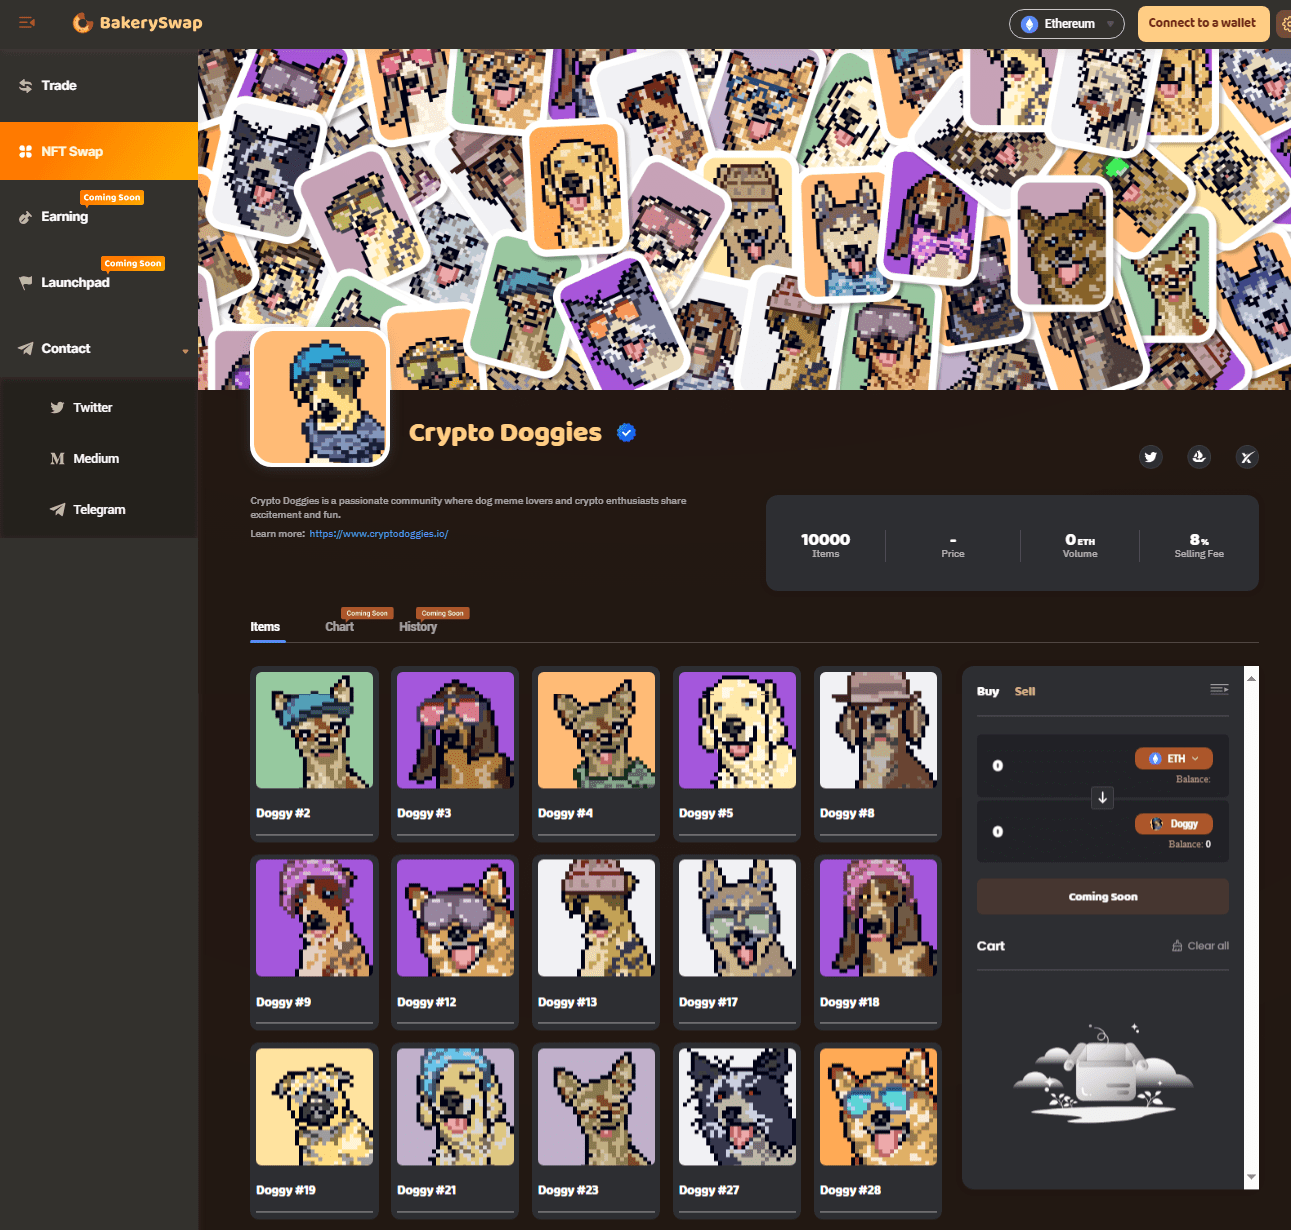
Task: Open the OpenSea sailboat icon
Action: point(1199,457)
